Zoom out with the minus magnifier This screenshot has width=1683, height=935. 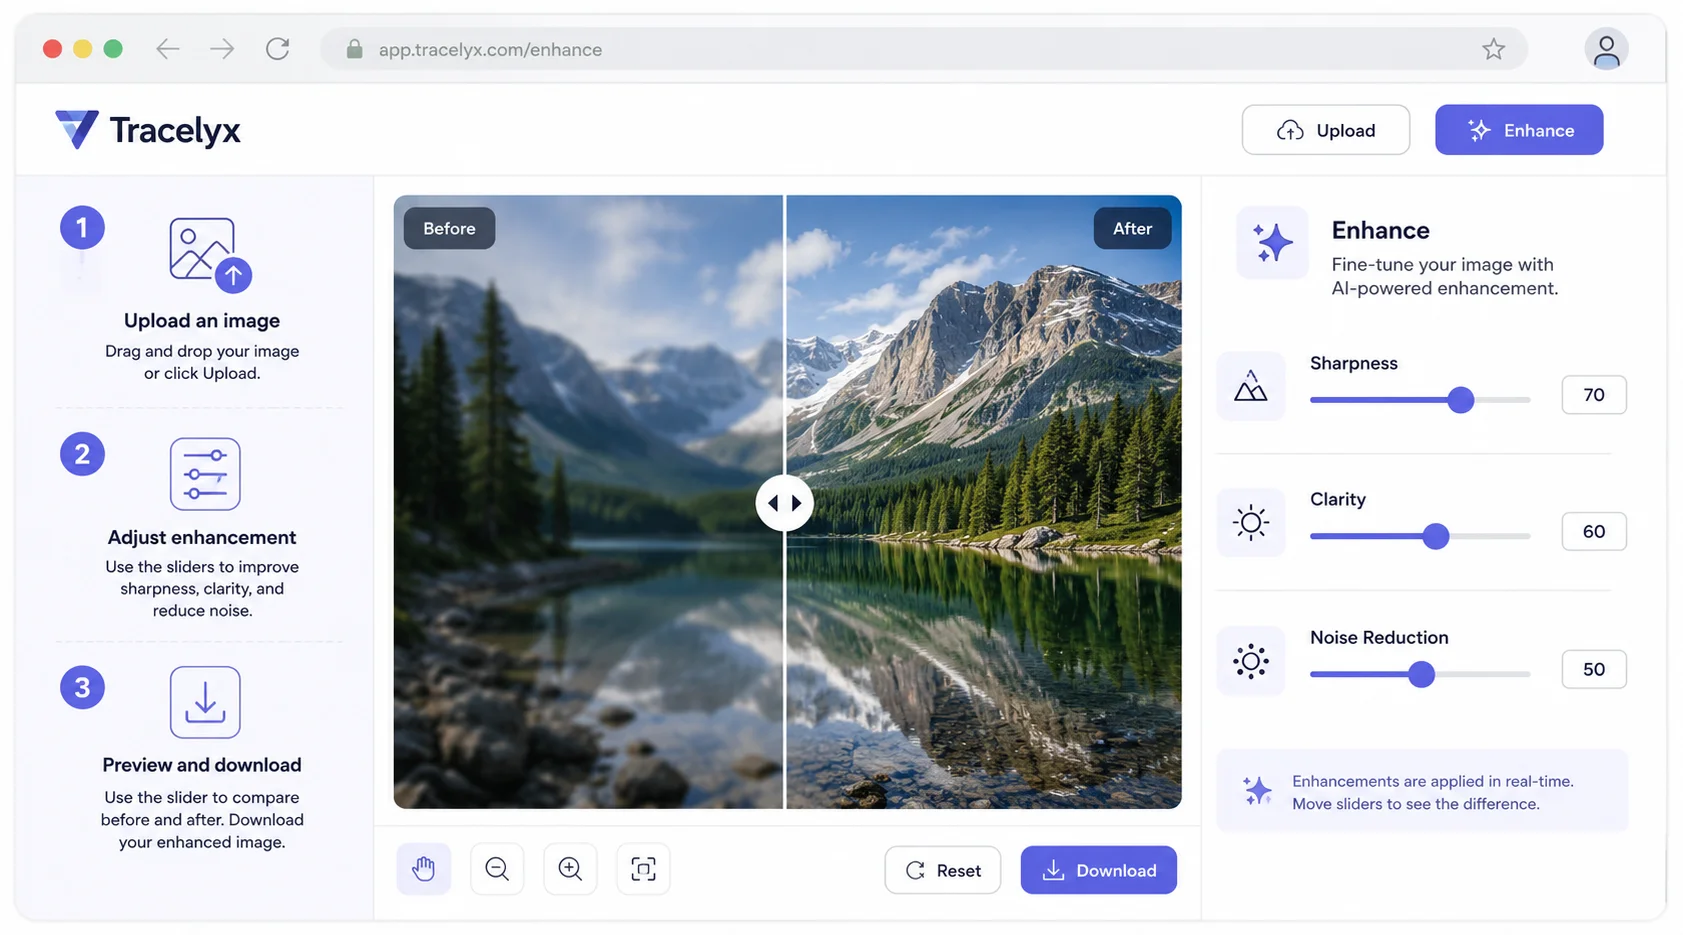[497, 869]
